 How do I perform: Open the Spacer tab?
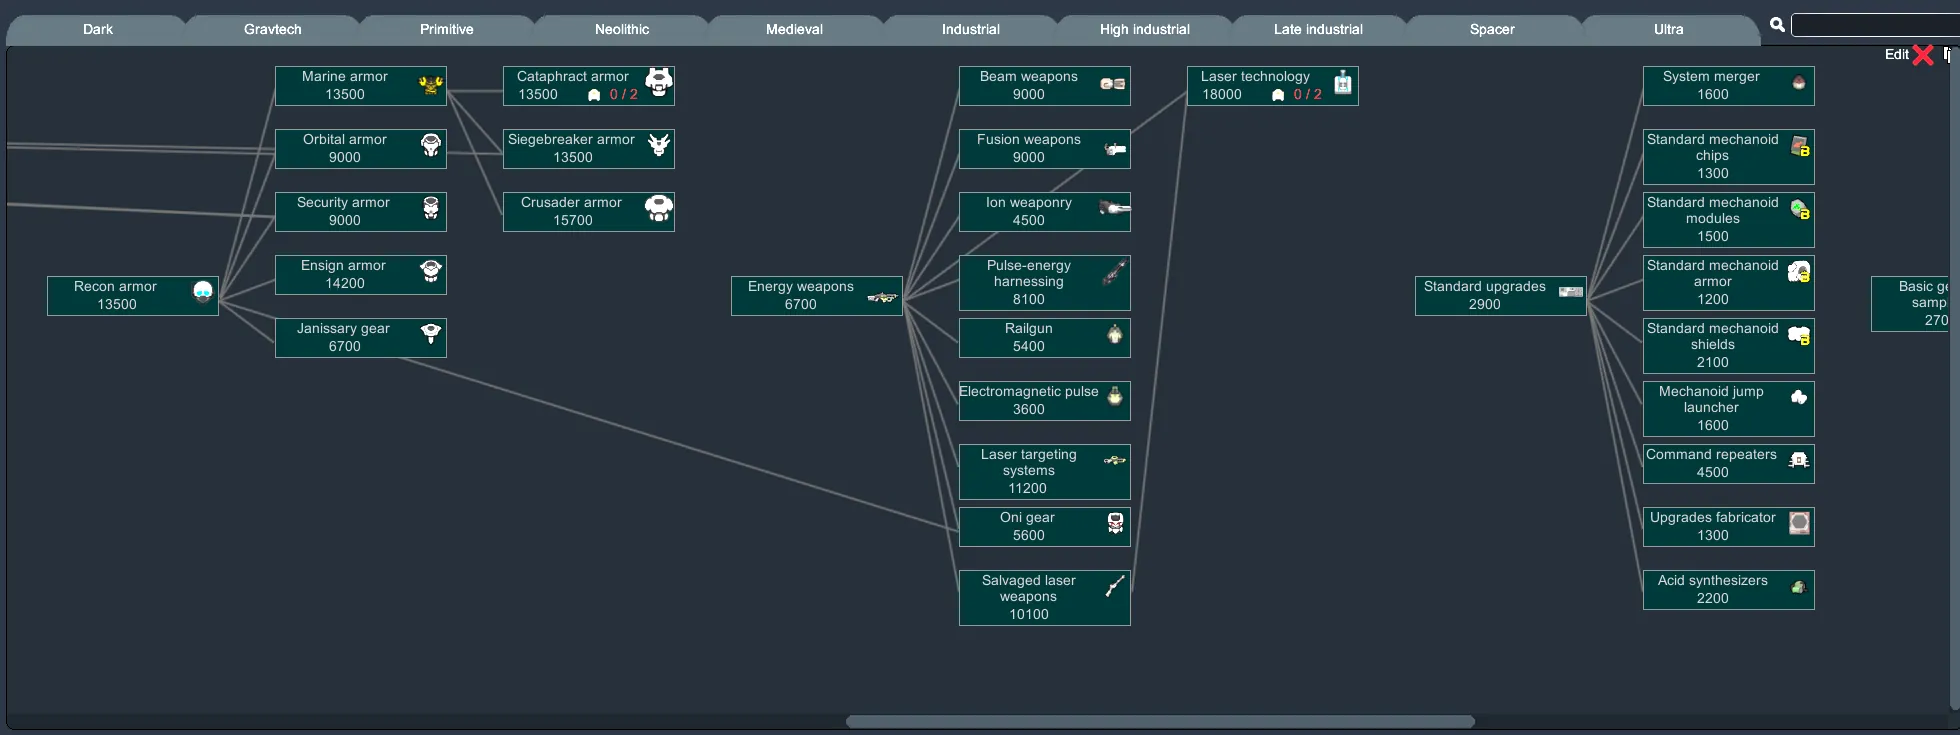click(x=1491, y=29)
